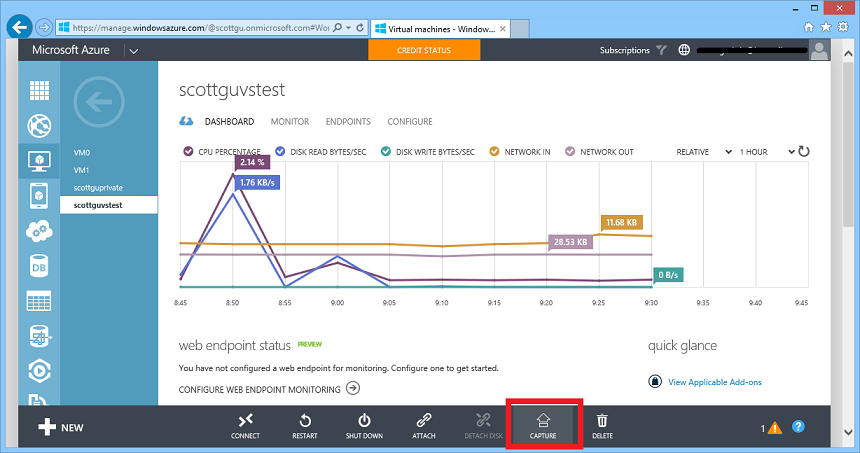Open the Cloud Services gears icon in sidebar
The height and width of the screenshot is (453, 860).
click(x=39, y=231)
